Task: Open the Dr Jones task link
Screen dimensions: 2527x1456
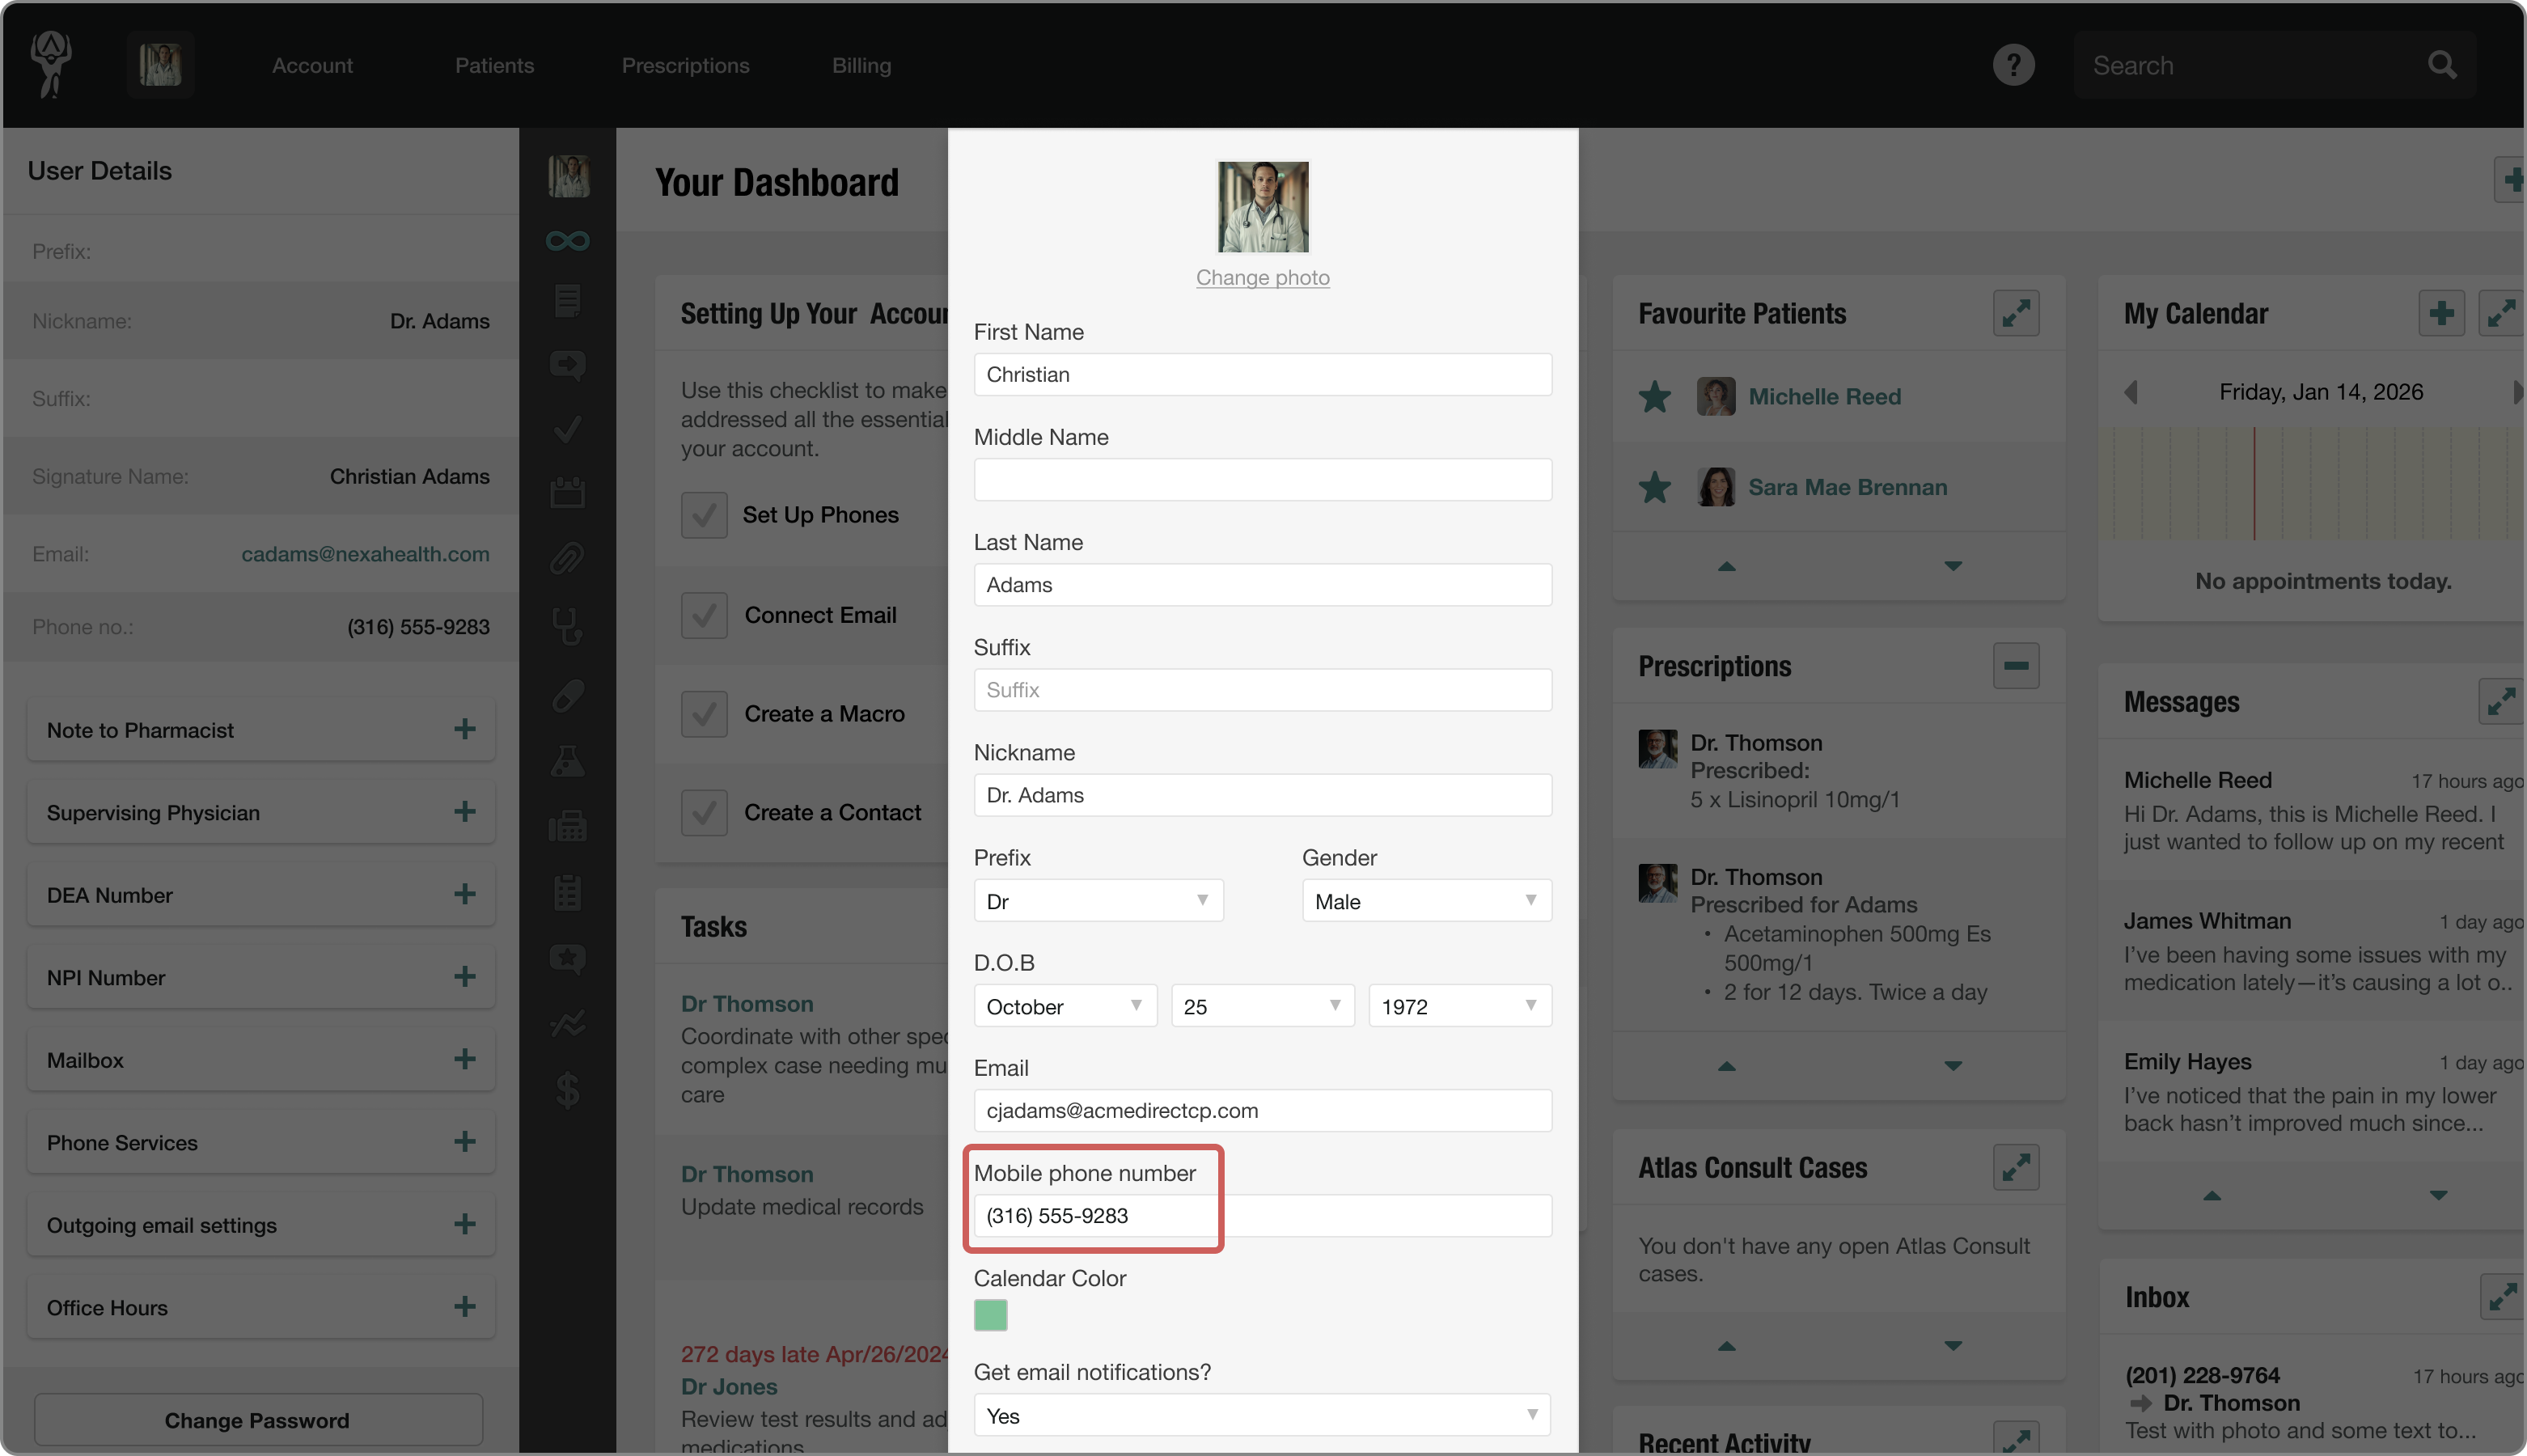Action: click(729, 1386)
